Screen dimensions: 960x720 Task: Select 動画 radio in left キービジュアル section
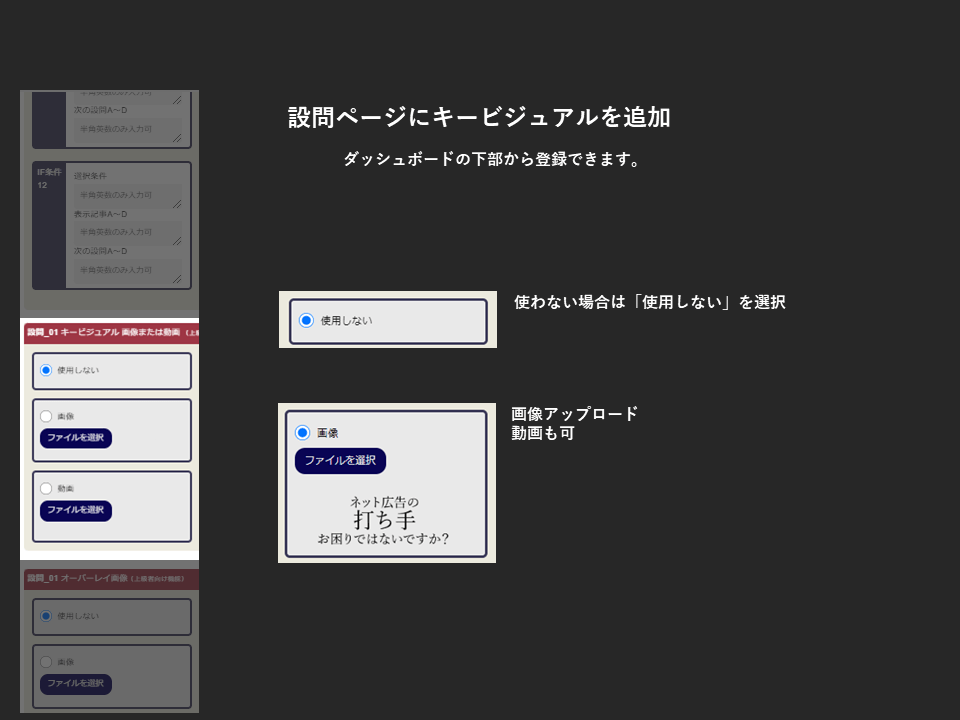point(46,488)
